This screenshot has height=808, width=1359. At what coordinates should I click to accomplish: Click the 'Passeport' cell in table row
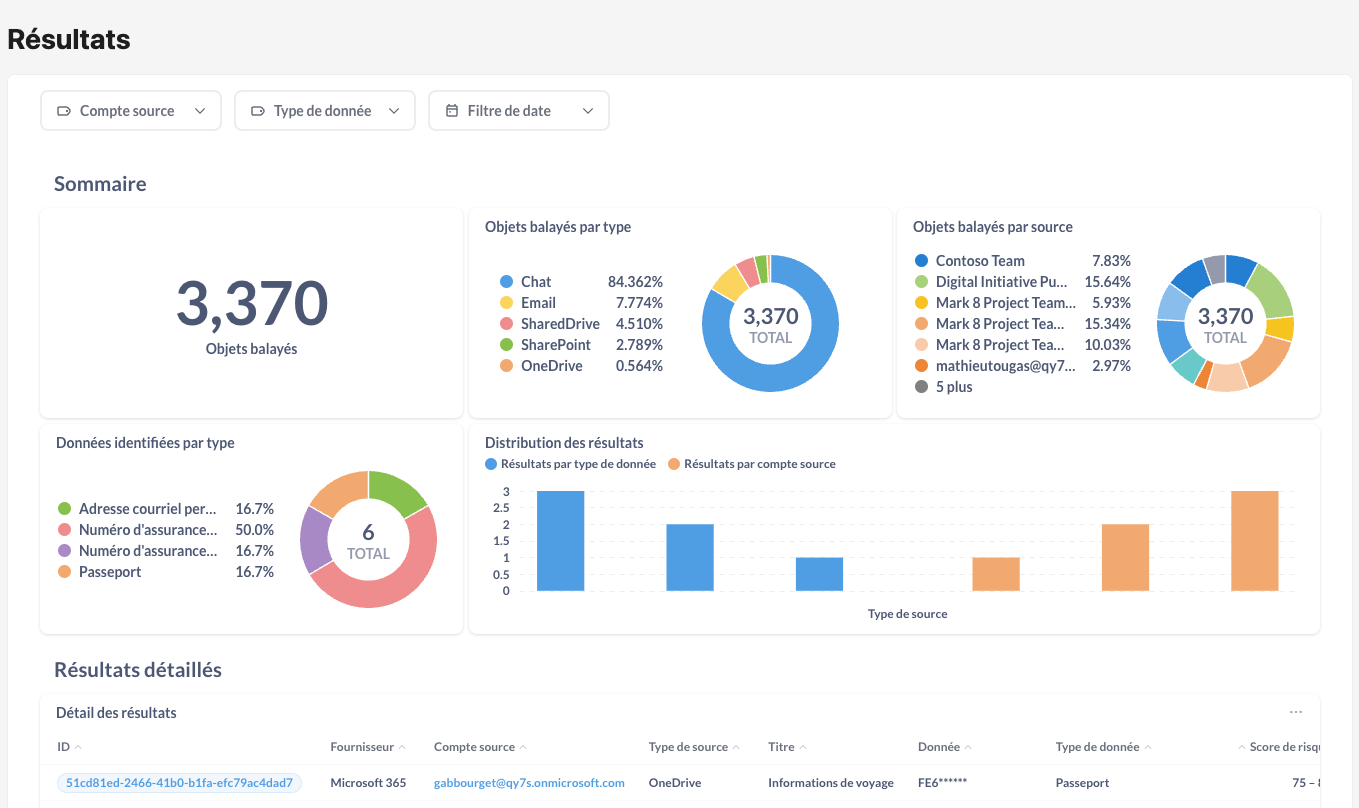click(1082, 783)
